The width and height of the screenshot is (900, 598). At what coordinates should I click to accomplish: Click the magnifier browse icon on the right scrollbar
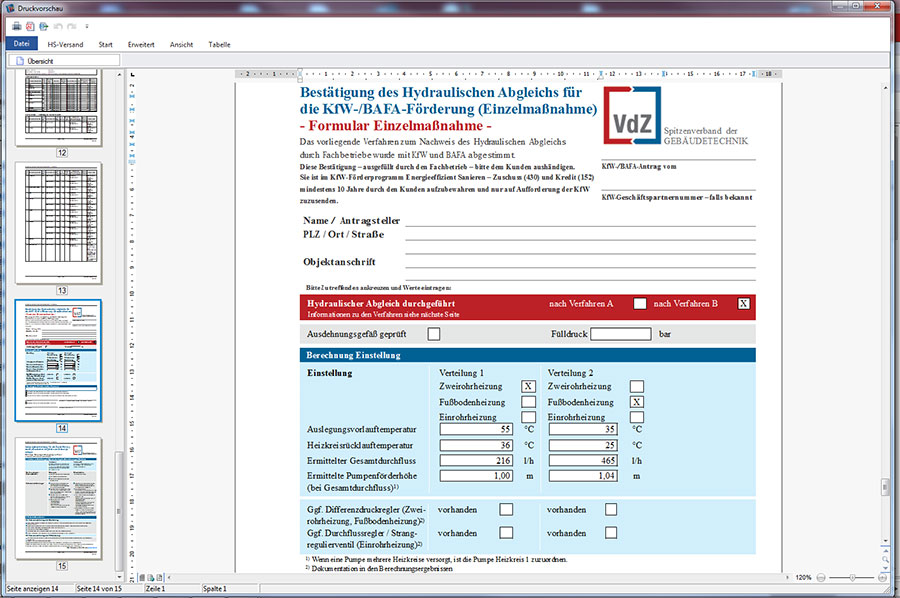(885, 560)
